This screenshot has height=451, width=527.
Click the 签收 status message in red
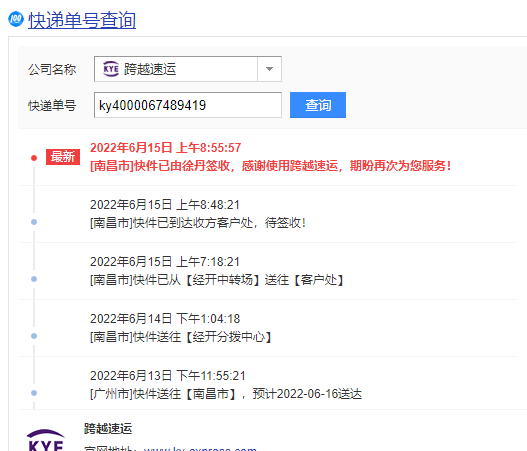point(271,166)
